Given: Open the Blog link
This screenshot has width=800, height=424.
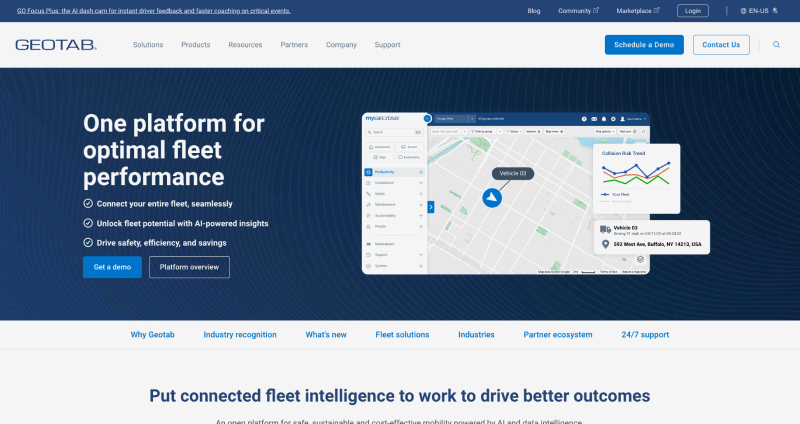Looking at the screenshot, I should coord(534,11).
